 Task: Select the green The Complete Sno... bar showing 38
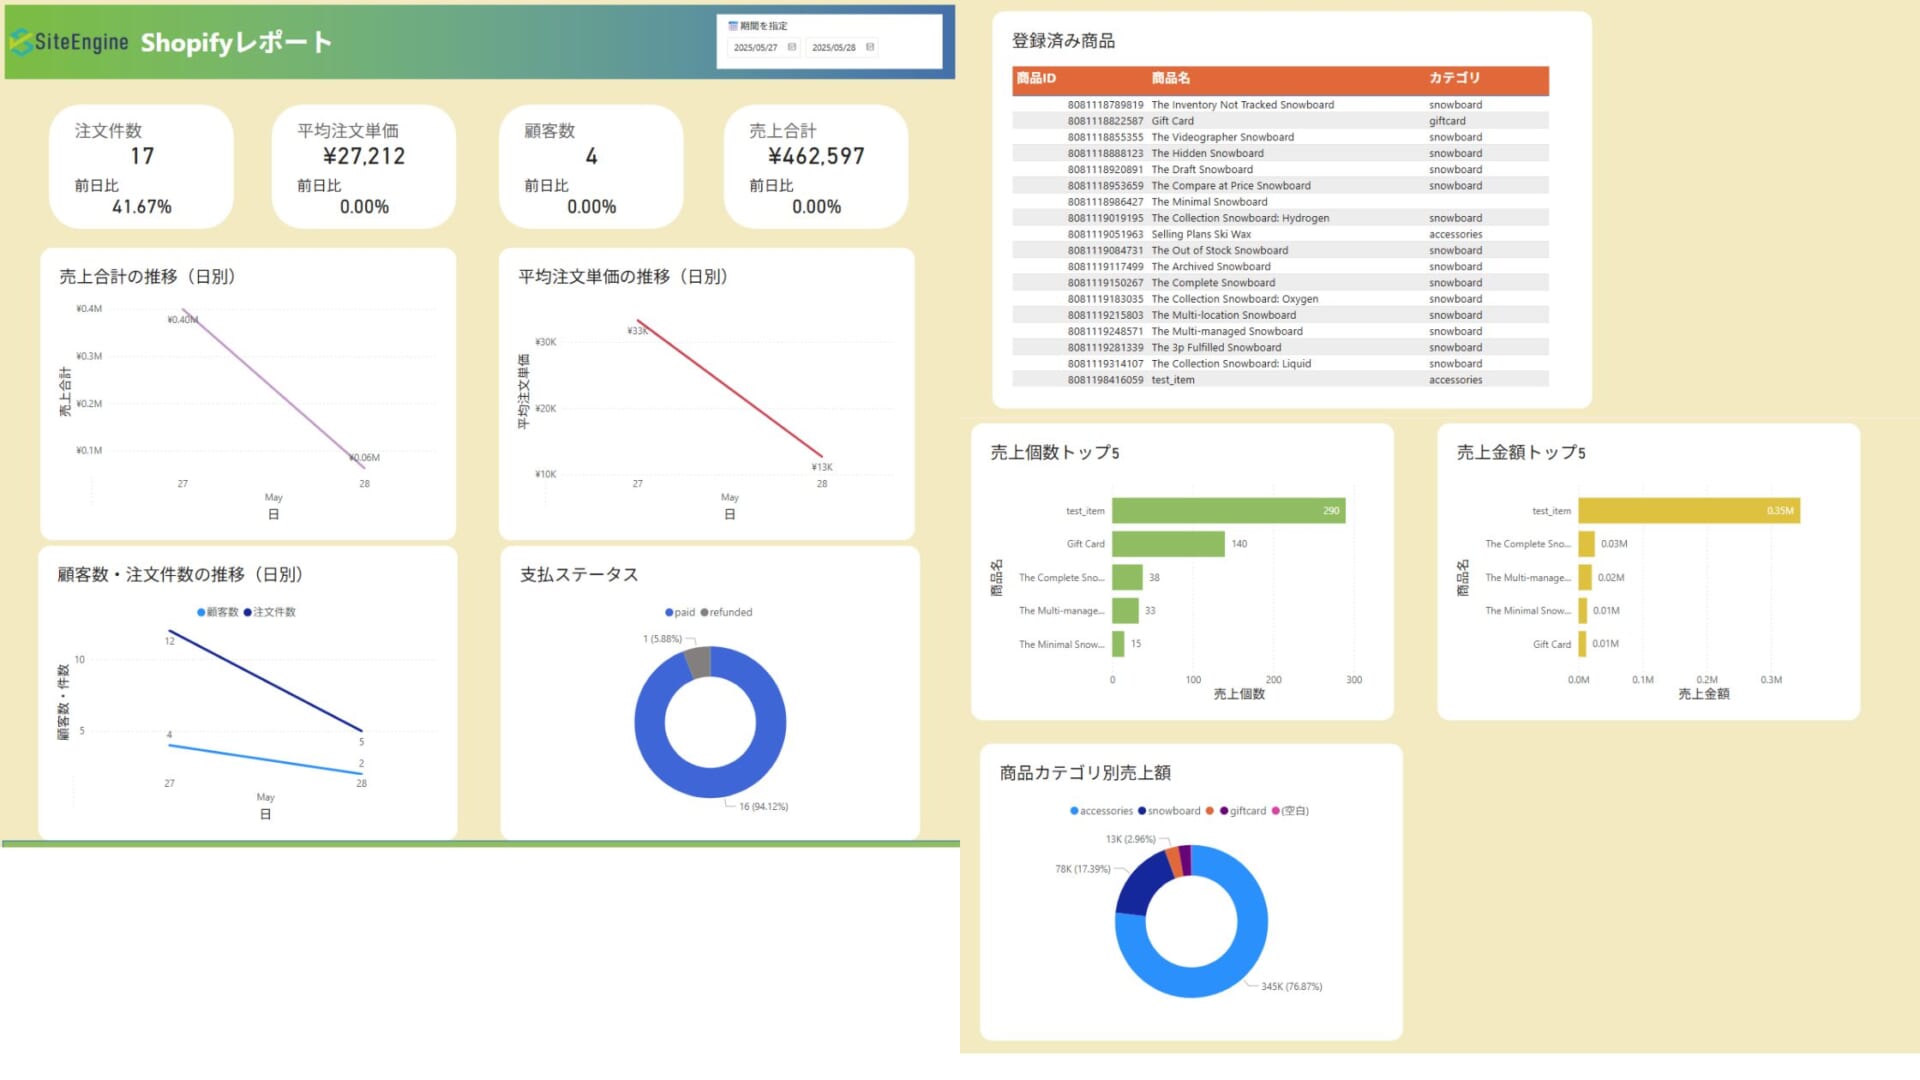tap(1127, 577)
